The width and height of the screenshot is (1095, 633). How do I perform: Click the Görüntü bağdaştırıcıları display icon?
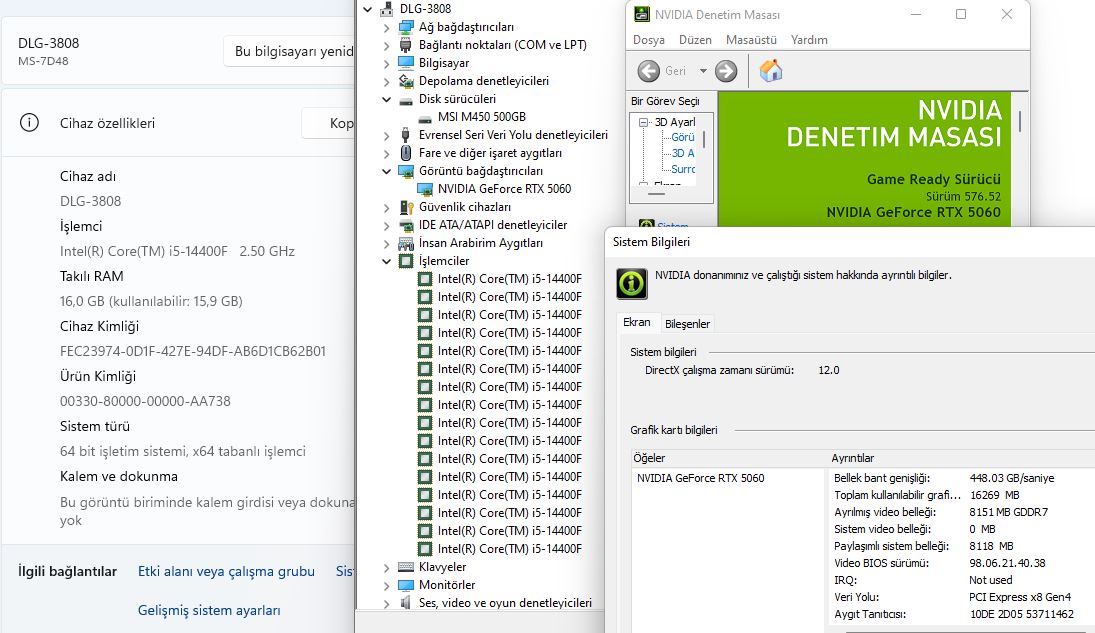click(406, 171)
